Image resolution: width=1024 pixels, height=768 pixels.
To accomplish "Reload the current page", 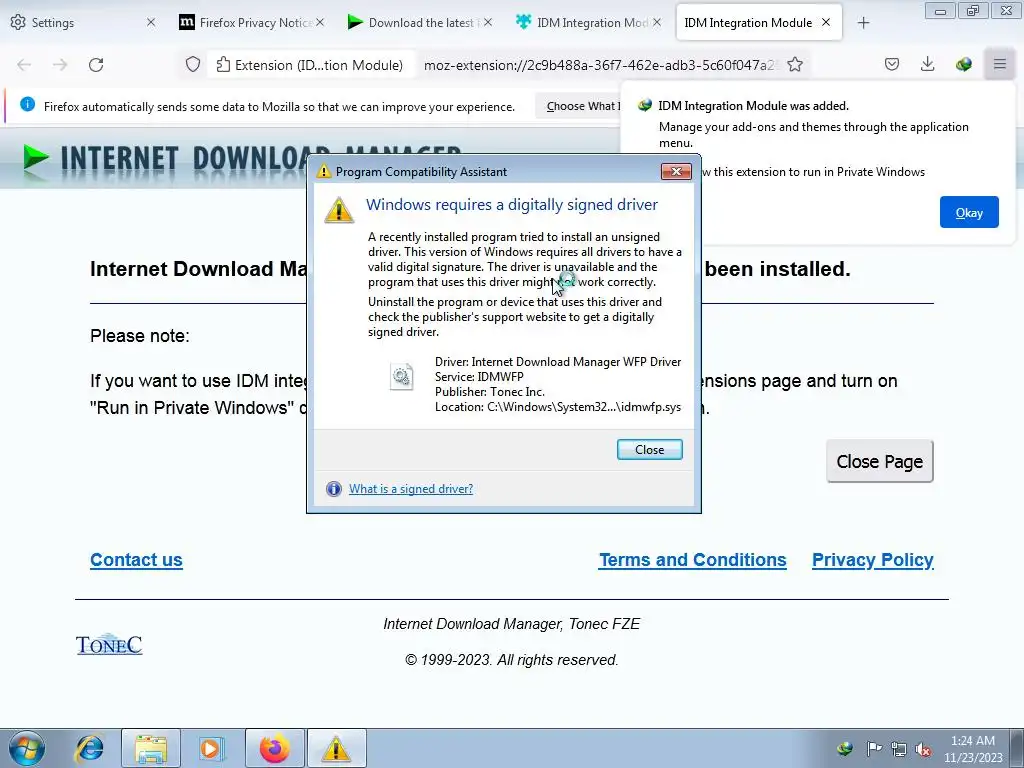I will (96, 65).
